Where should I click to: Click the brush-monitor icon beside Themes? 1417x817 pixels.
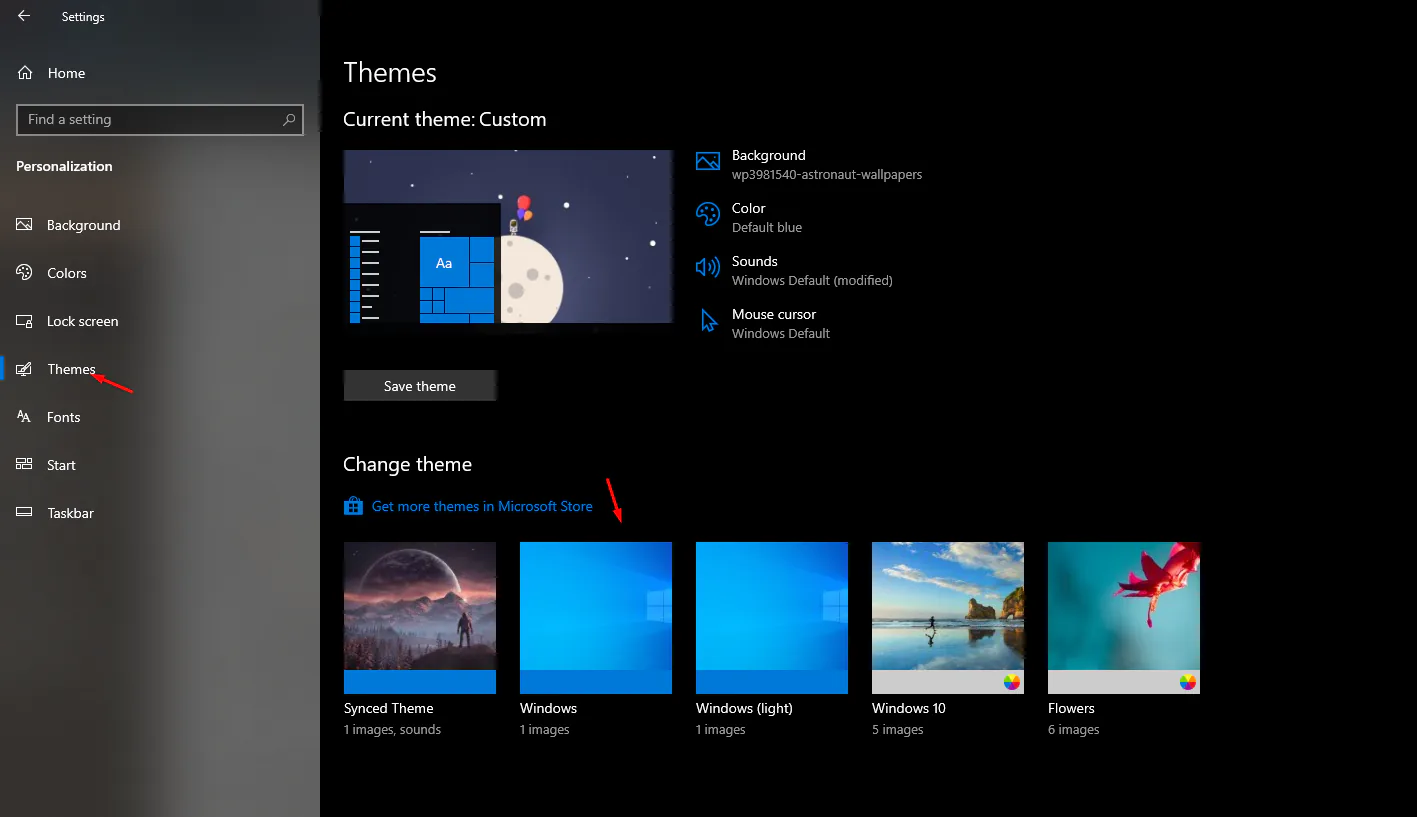pos(25,369)
